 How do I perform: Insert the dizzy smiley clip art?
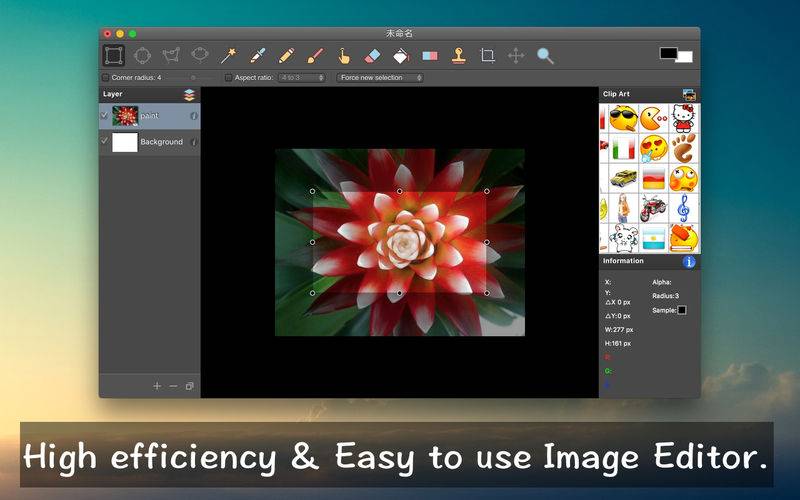(684, 178)
